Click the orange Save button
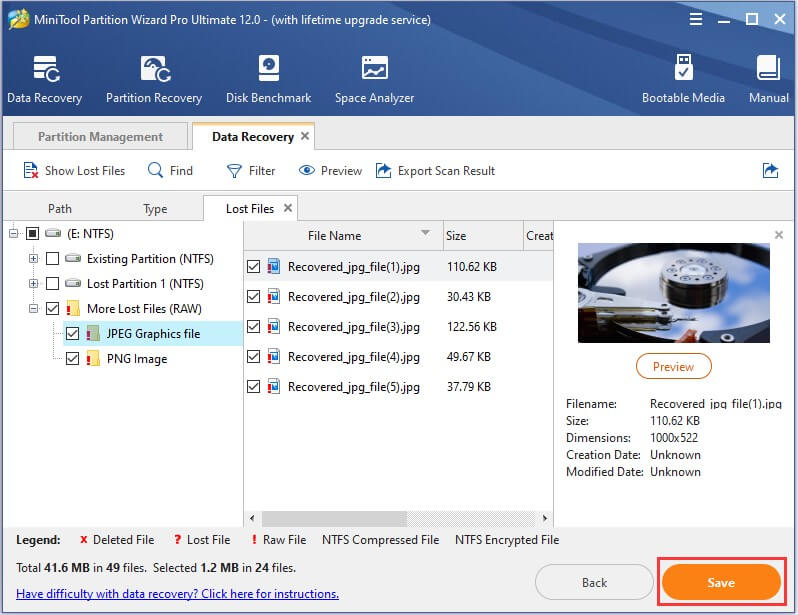Screen dimensions: 798x615 point(721,582)
